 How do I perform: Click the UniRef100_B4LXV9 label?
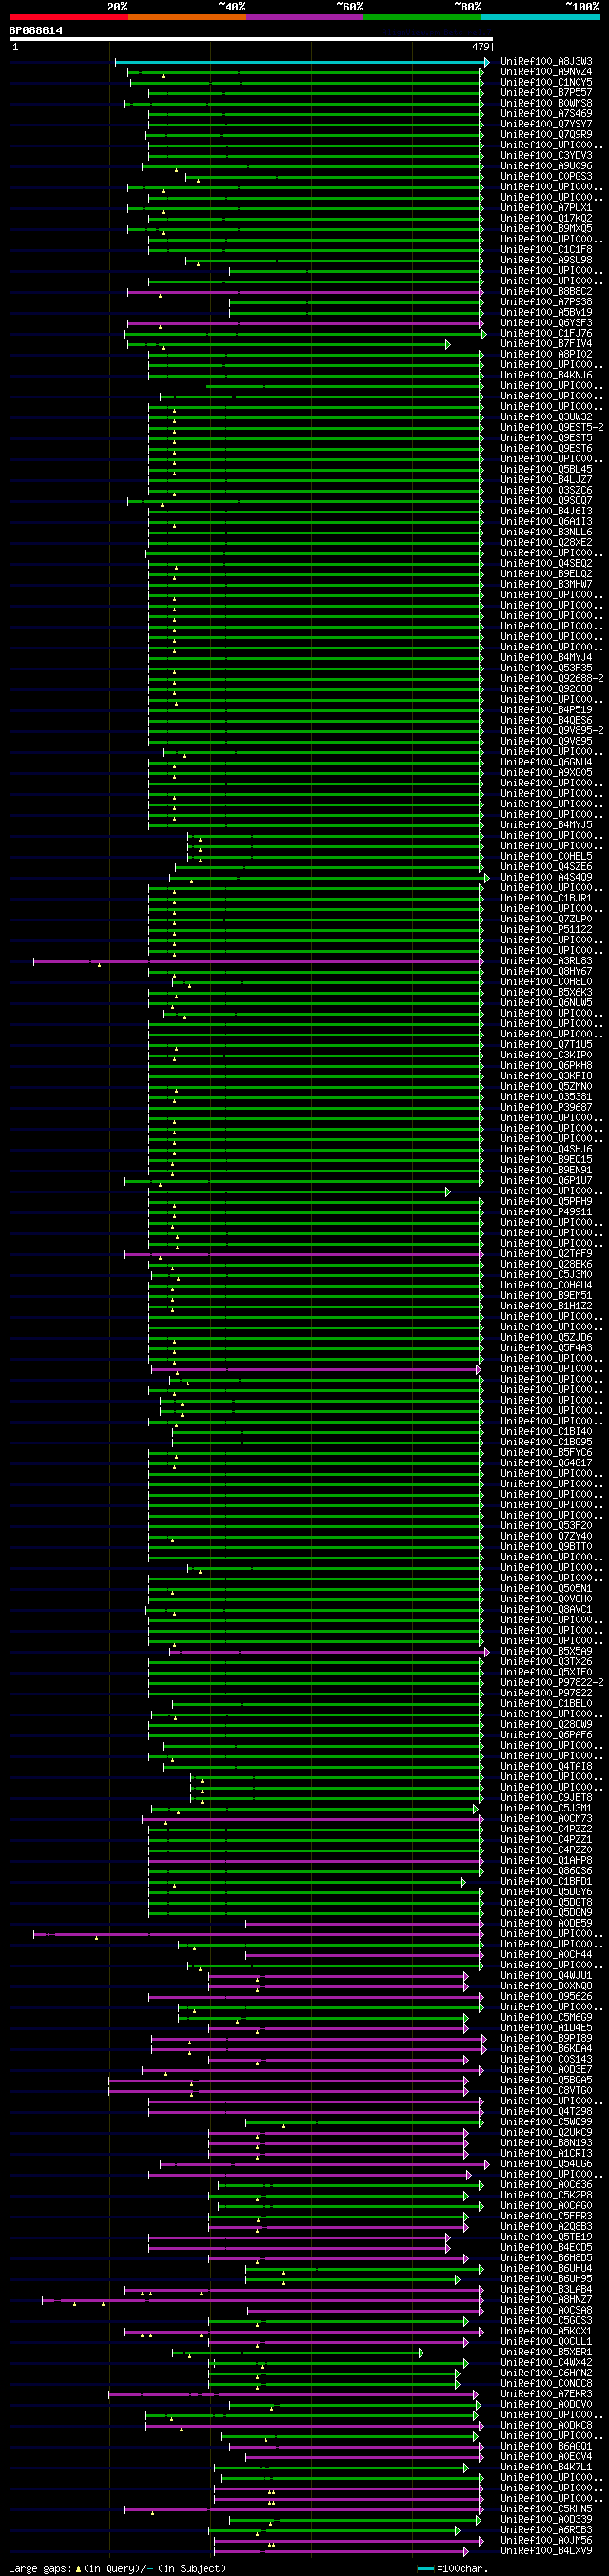coord(546,2551)
